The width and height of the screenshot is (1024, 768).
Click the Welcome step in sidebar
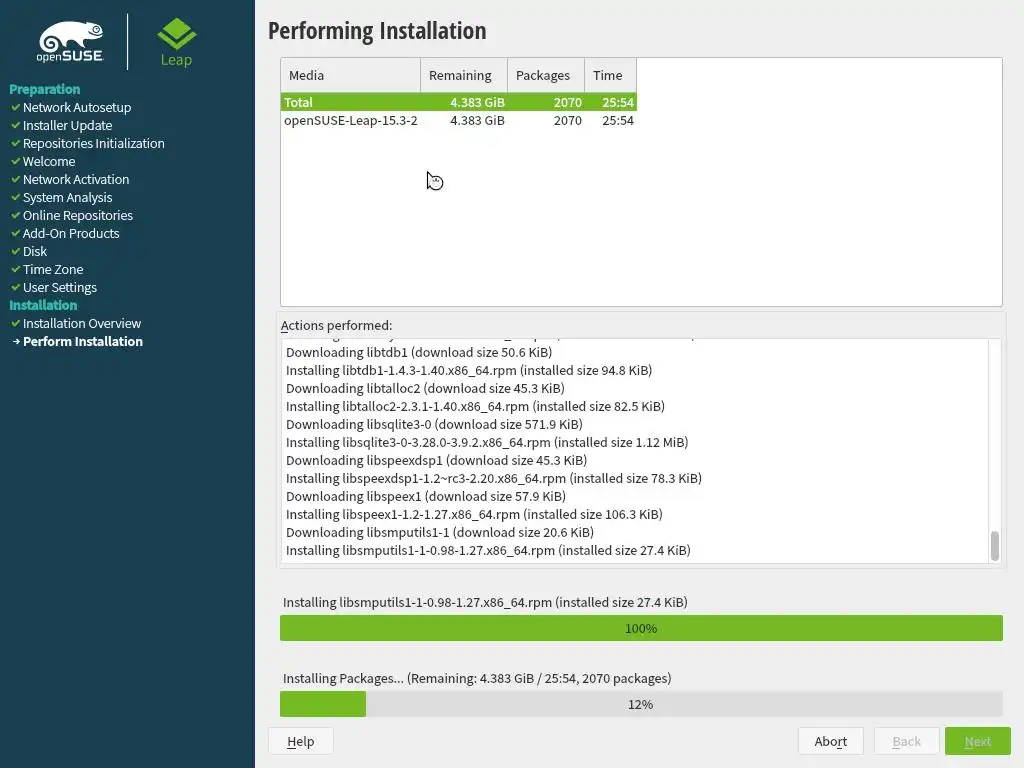(49, 161)
